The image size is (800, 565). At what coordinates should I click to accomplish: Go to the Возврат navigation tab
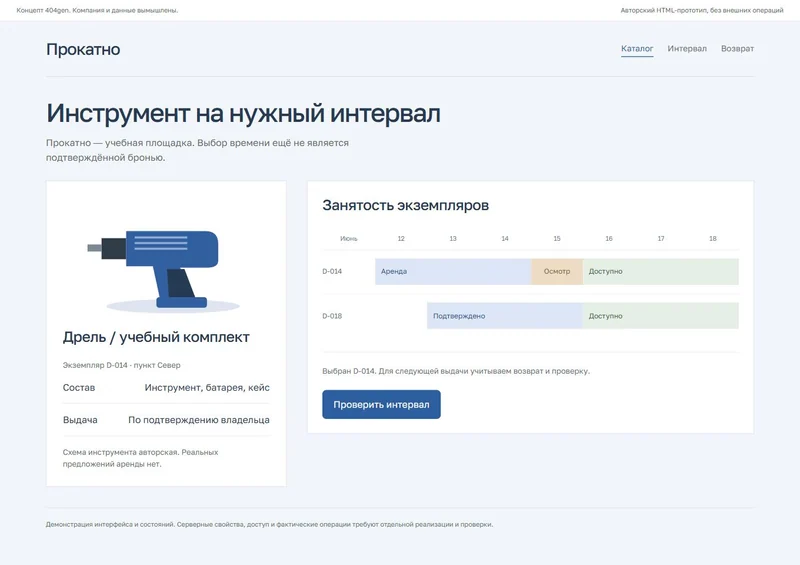pyautogui.click(x=737, y=48)
